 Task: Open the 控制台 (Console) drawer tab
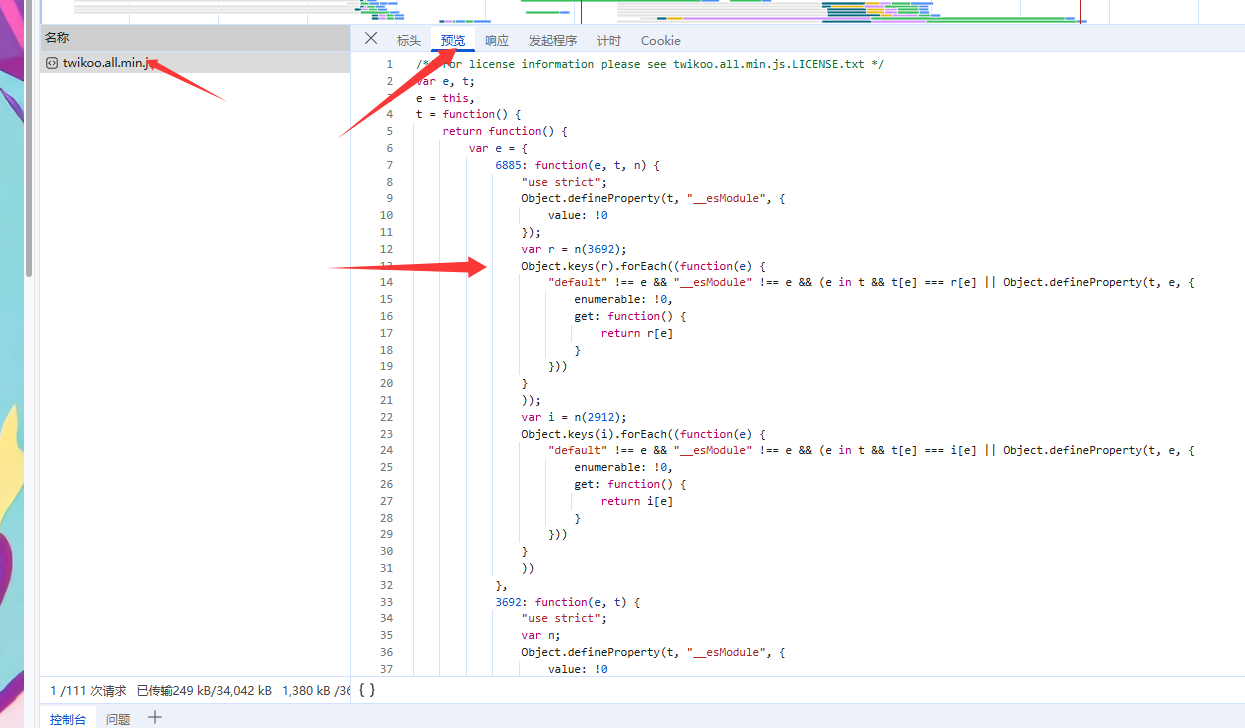(68, 718)
